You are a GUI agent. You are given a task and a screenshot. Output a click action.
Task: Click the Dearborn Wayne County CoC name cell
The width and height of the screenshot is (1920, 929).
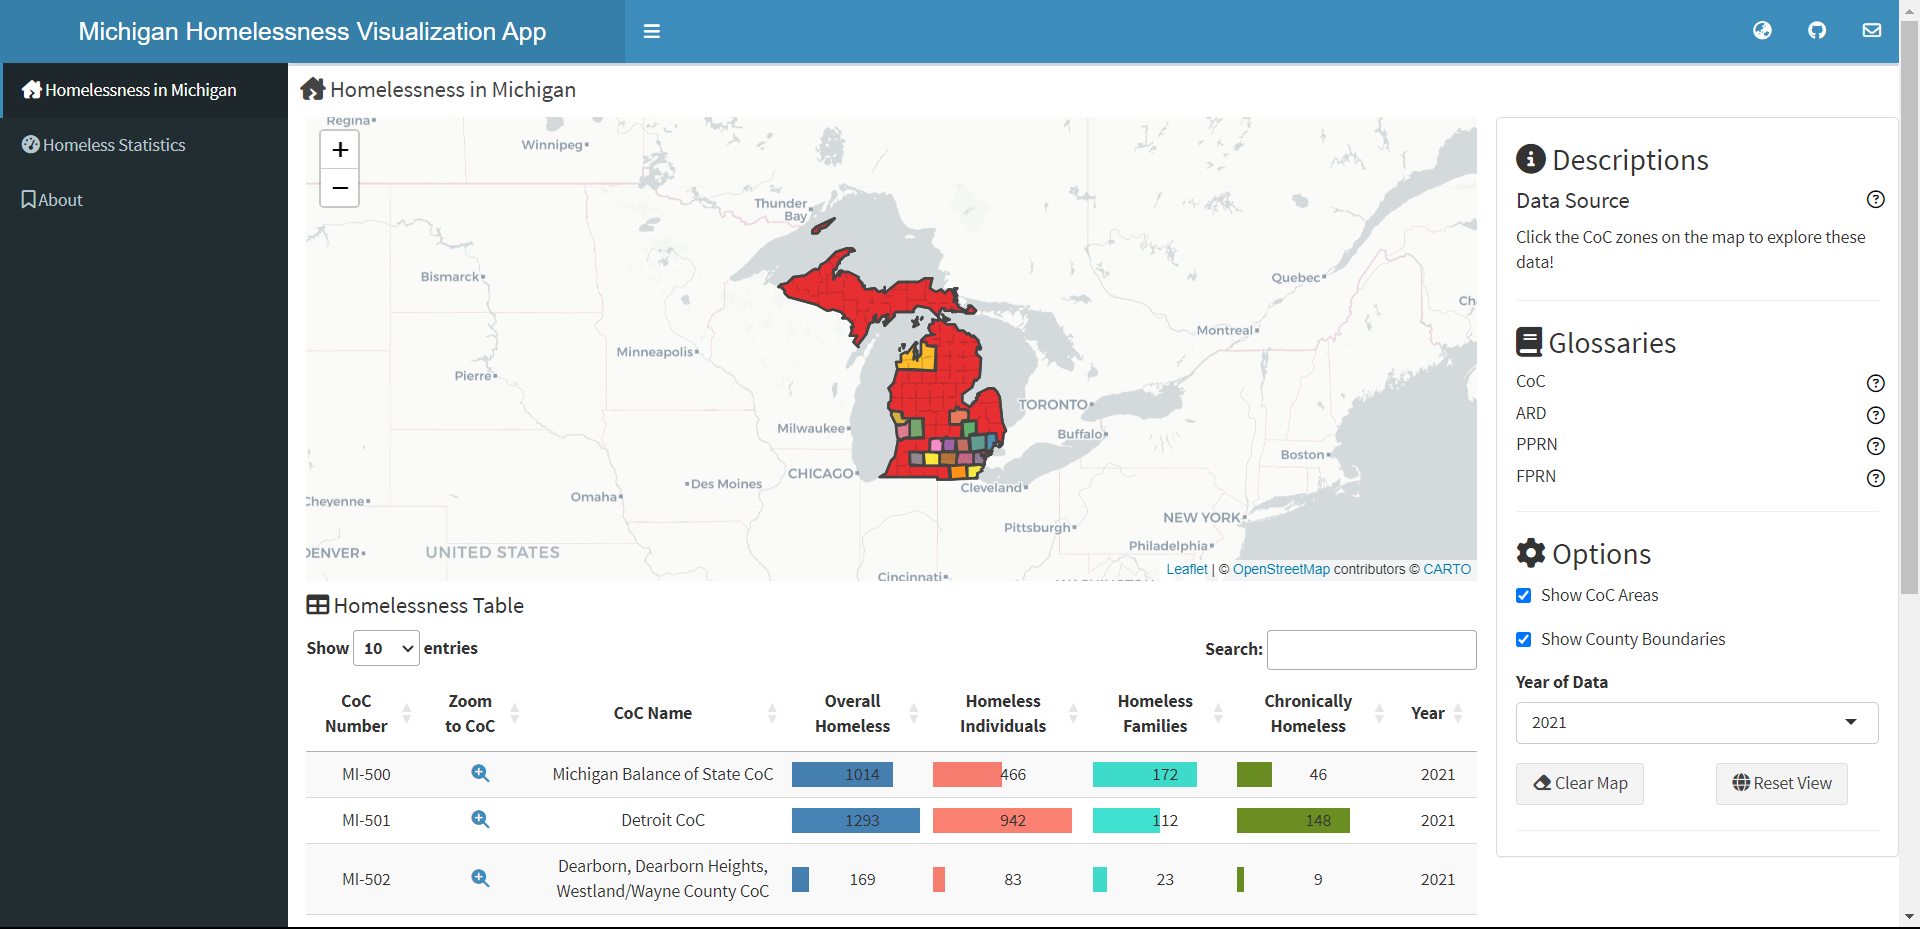(663, 878)
